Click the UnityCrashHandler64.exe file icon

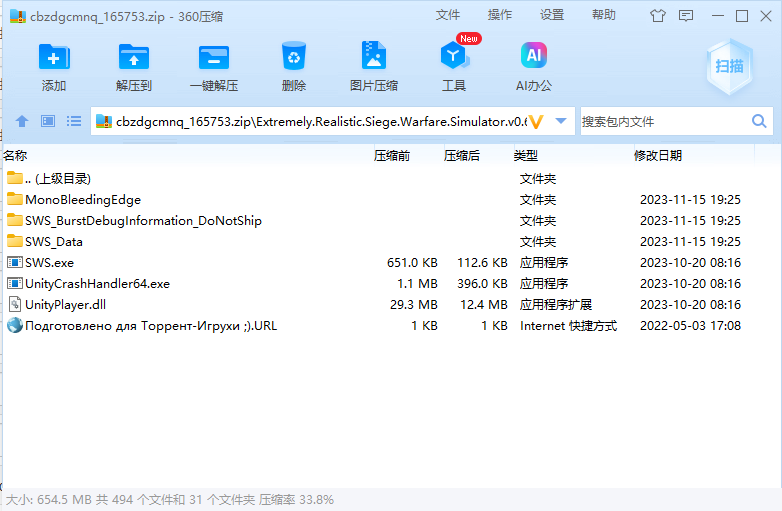[x=15, y=283]
